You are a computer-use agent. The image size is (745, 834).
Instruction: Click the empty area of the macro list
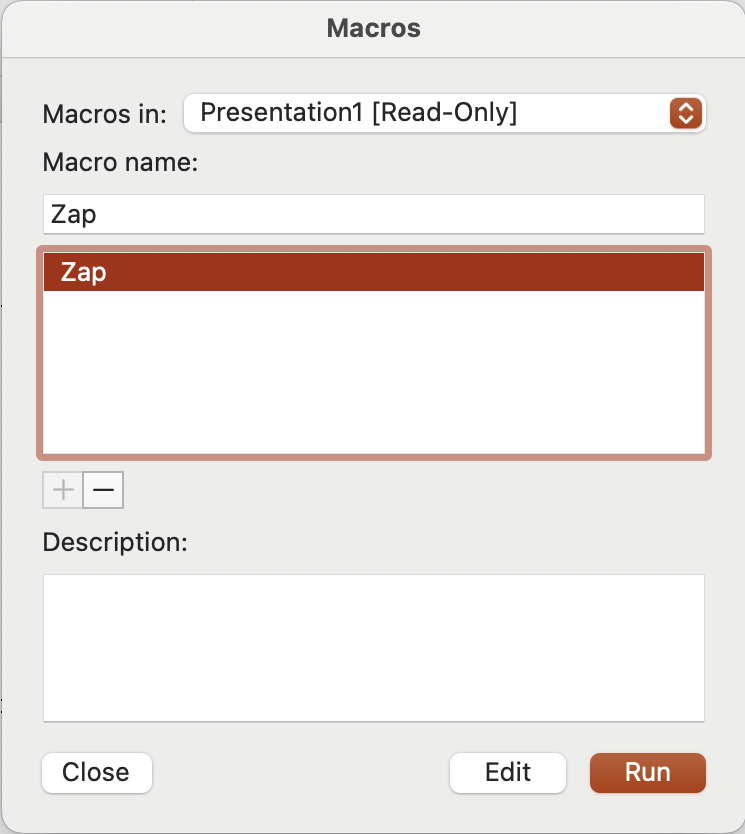[373, 370]
